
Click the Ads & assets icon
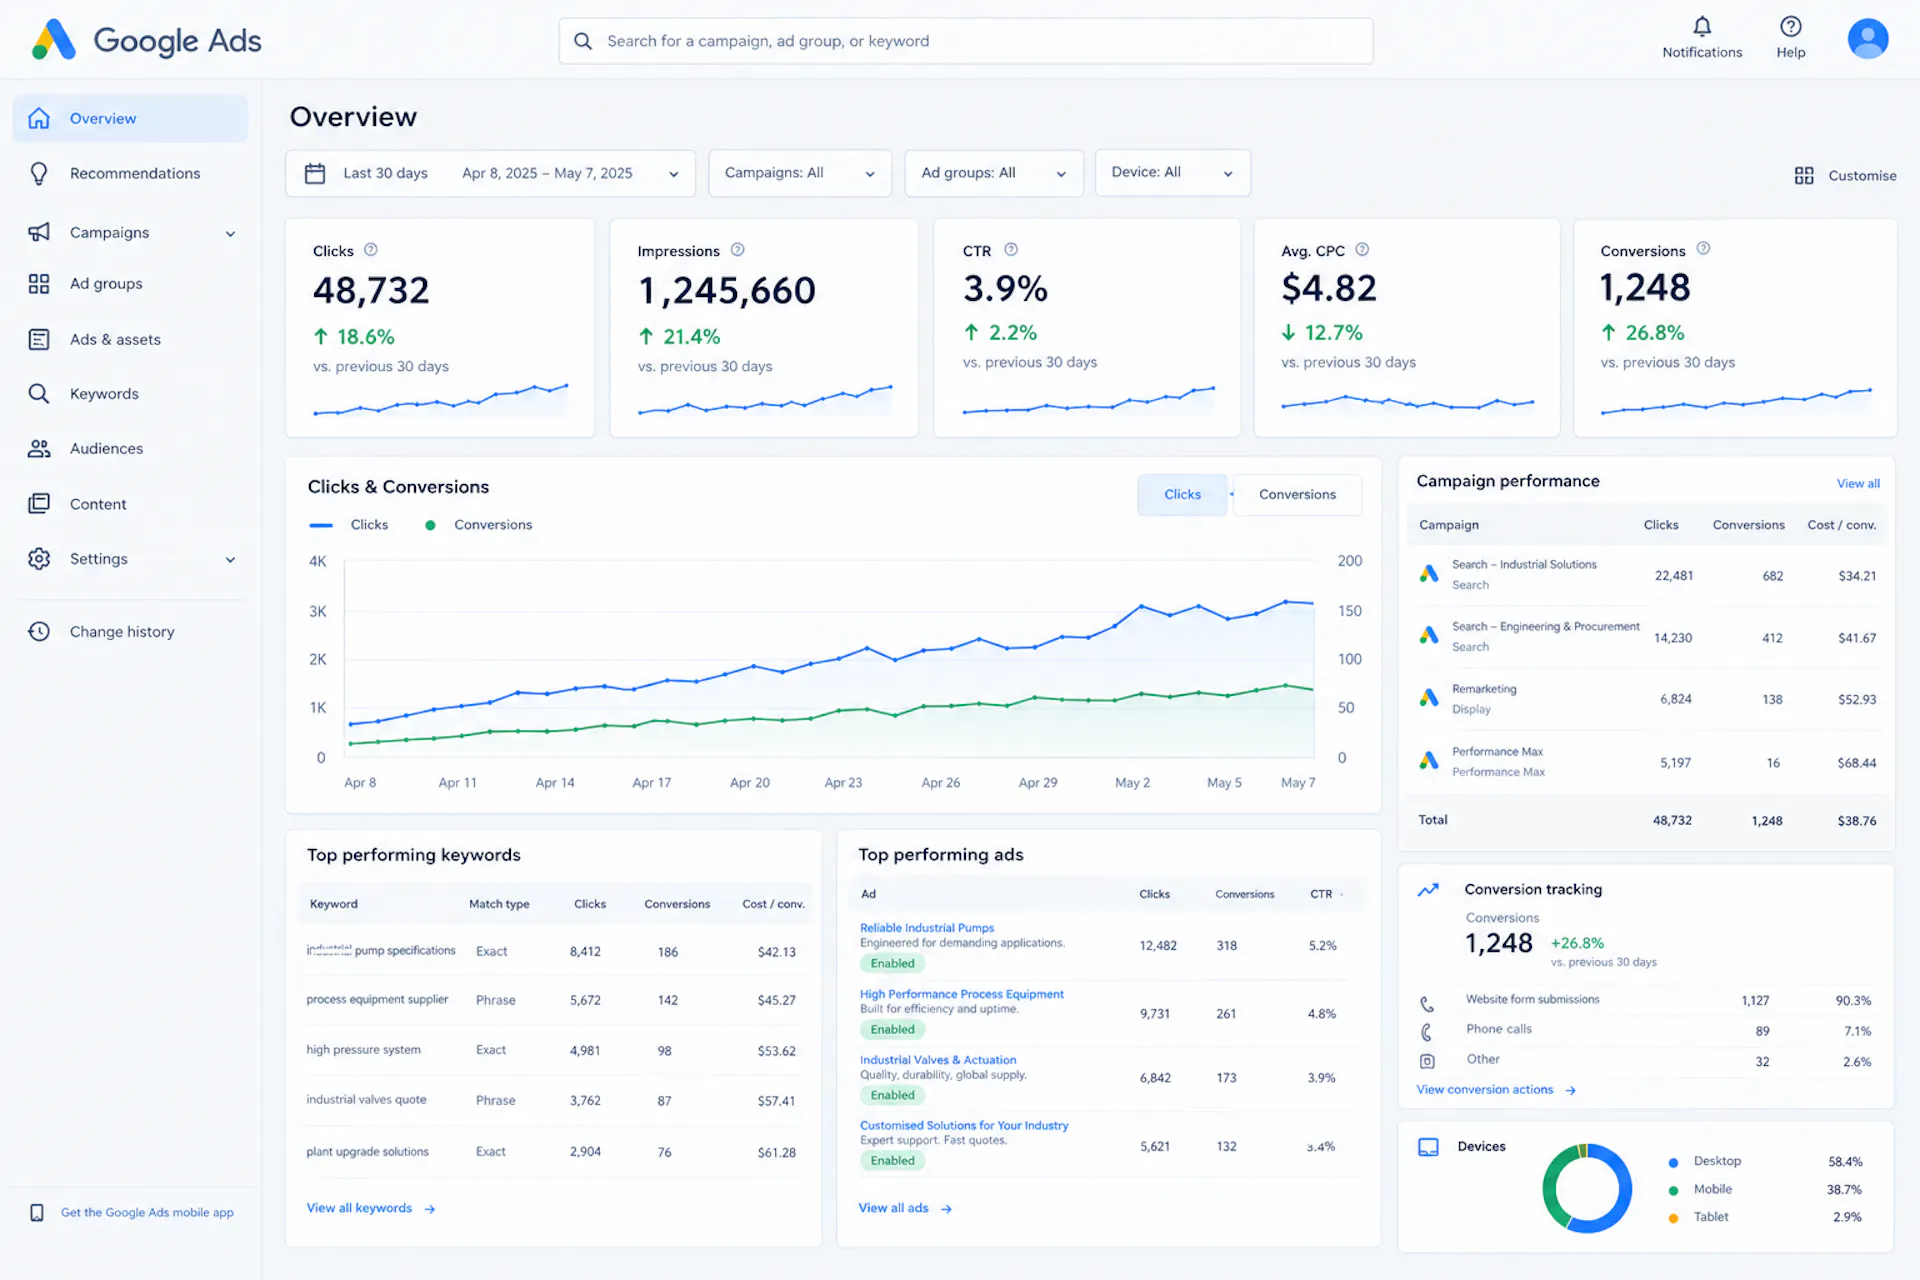[39, 340]
